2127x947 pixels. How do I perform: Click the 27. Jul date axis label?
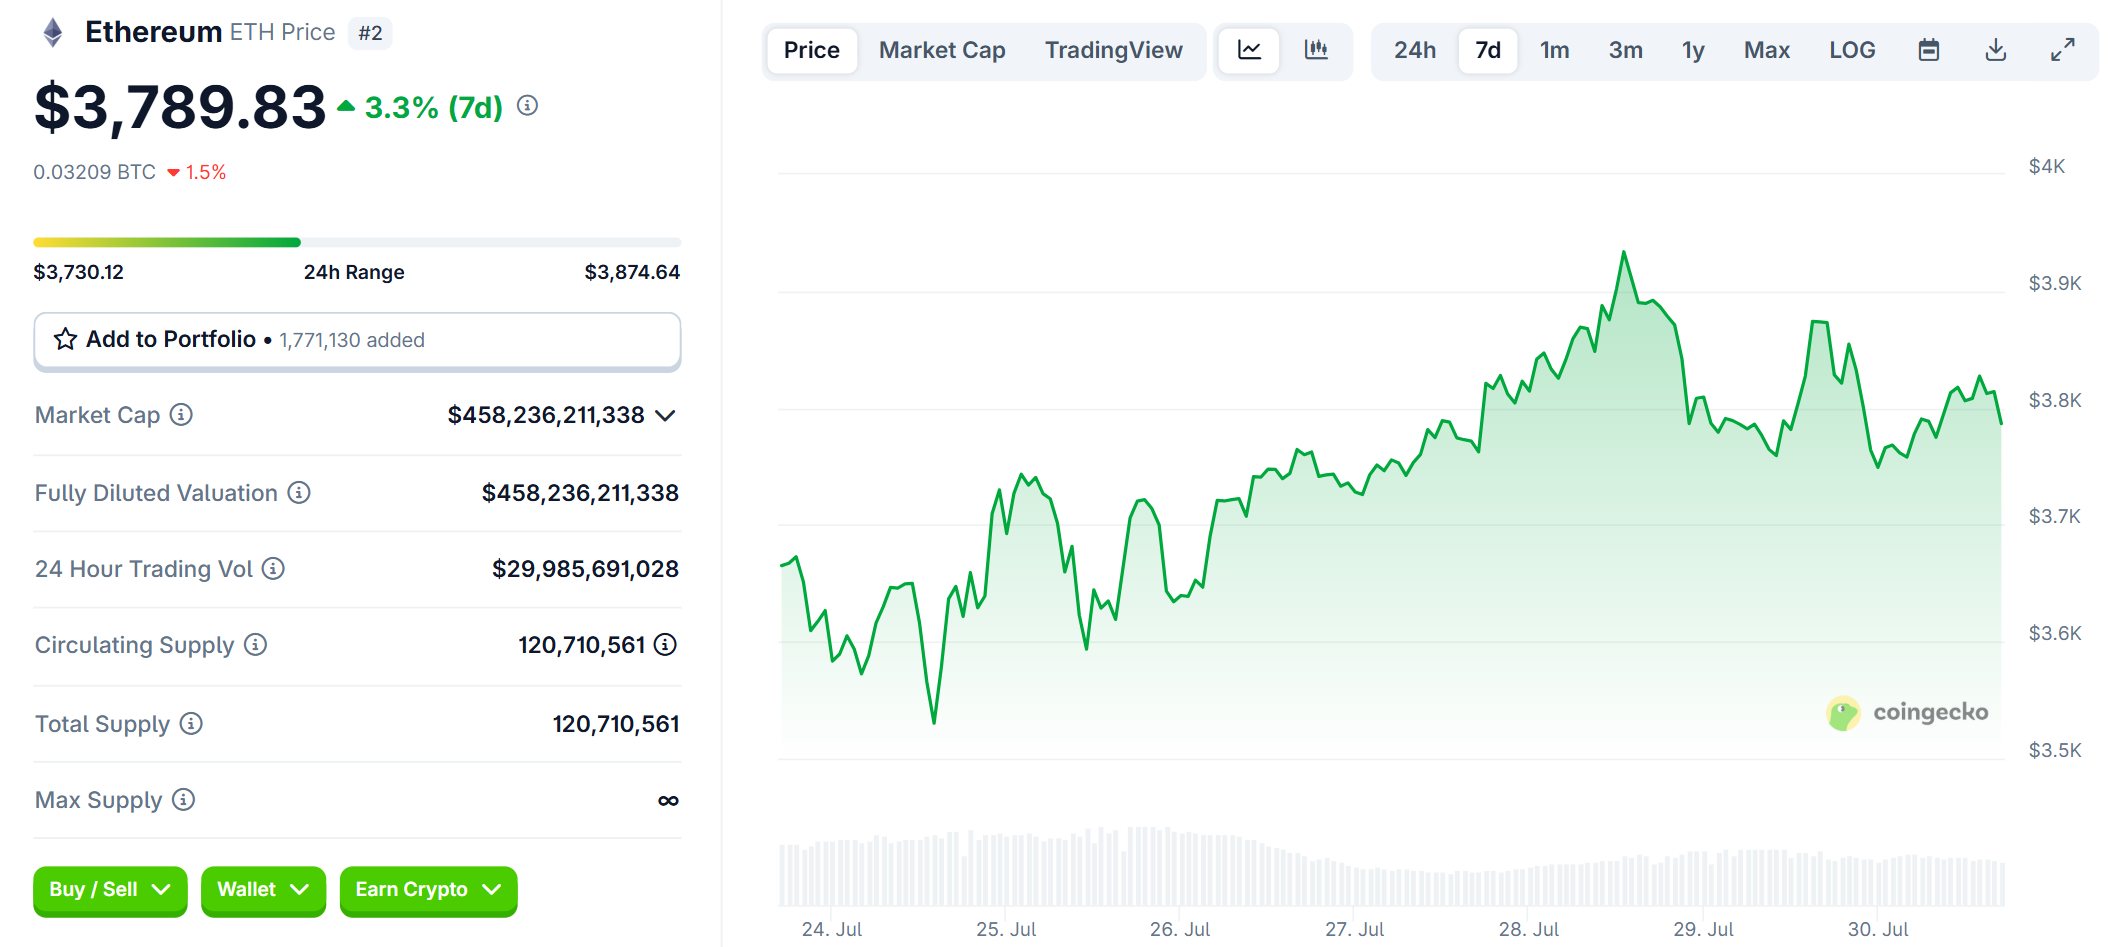pos(1354,929)
